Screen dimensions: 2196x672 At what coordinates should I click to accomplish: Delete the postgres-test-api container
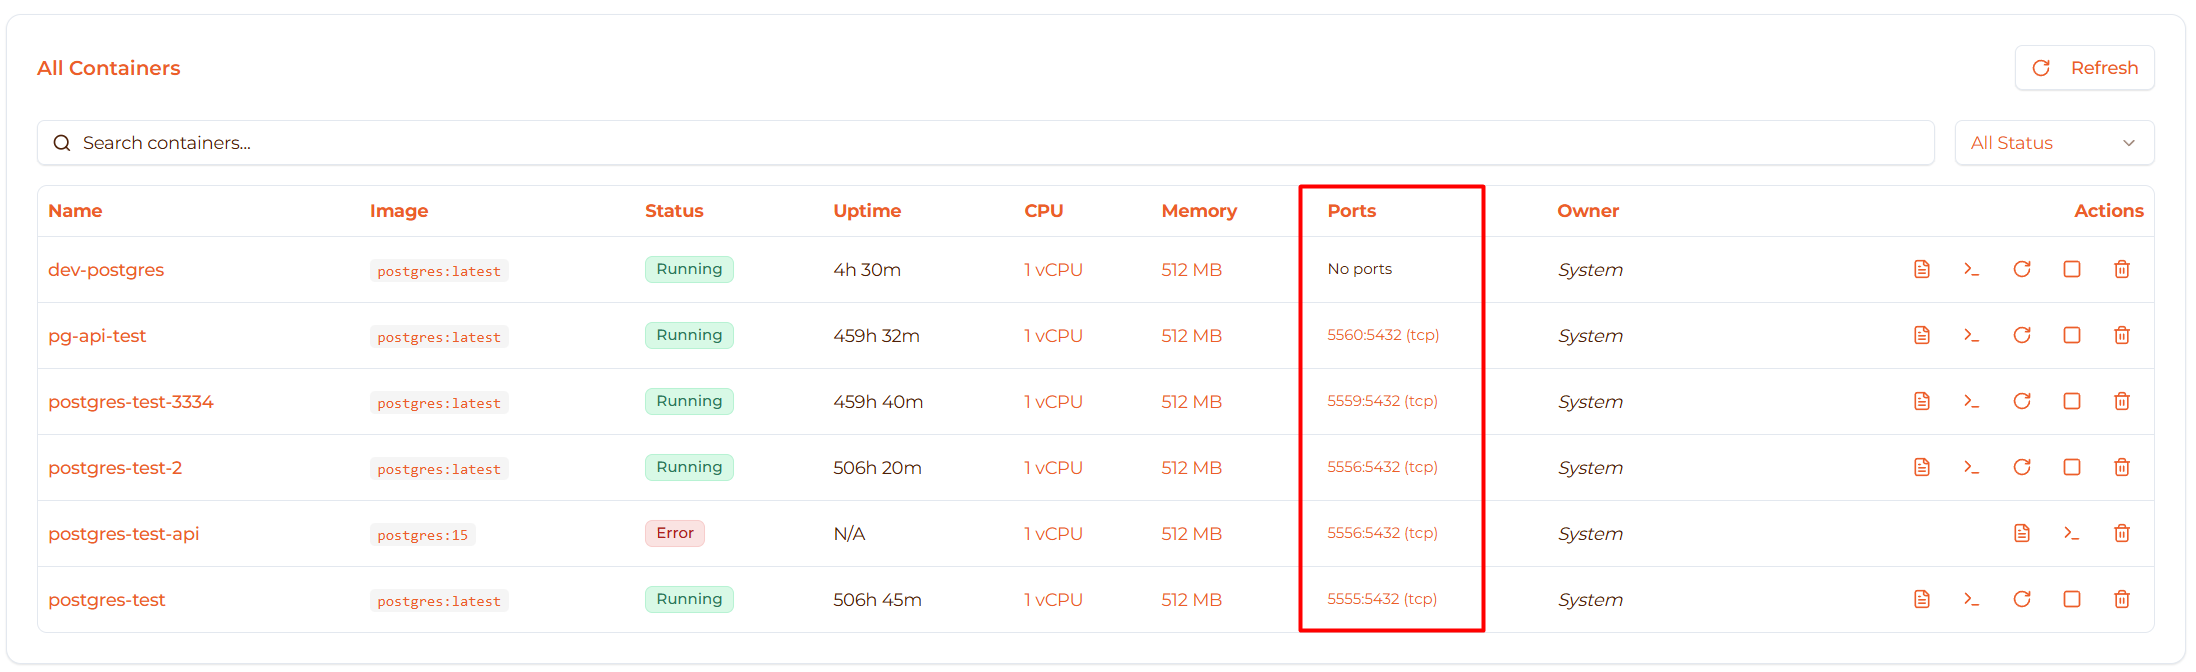[x=2121, y=533]
